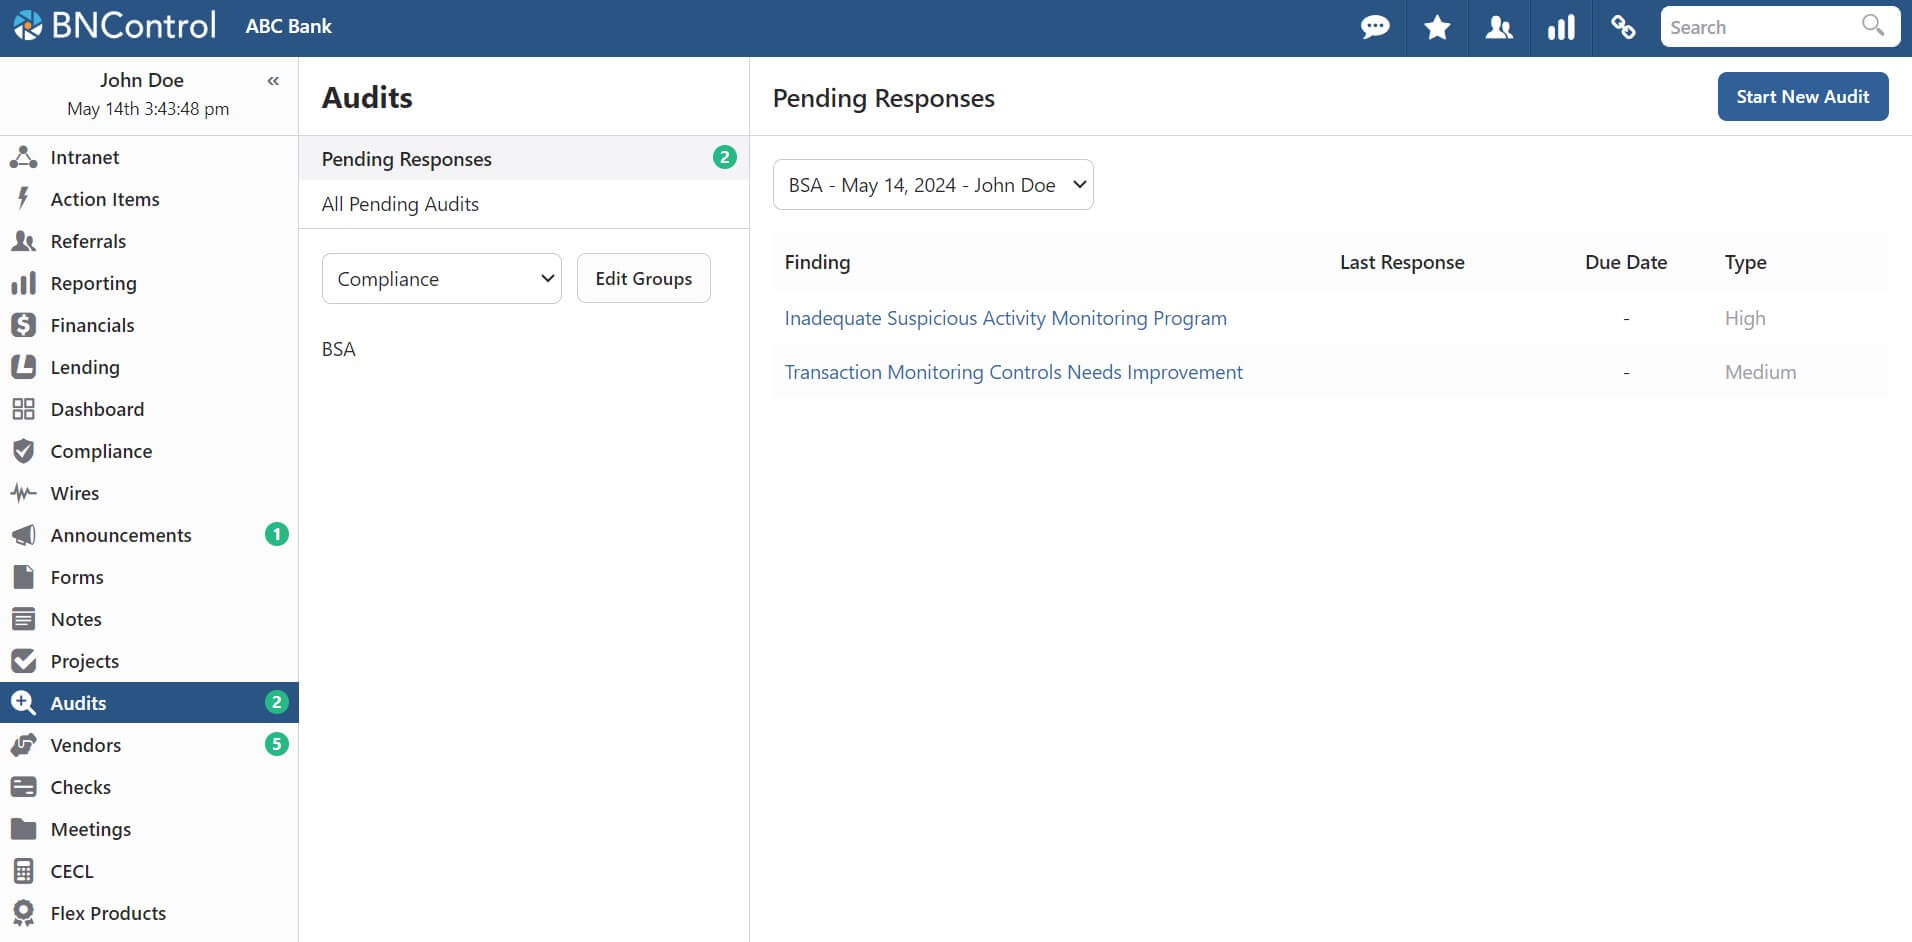Click the search magnifier icon
The height and width of the screenshot is (942, 1912).
1872,26
